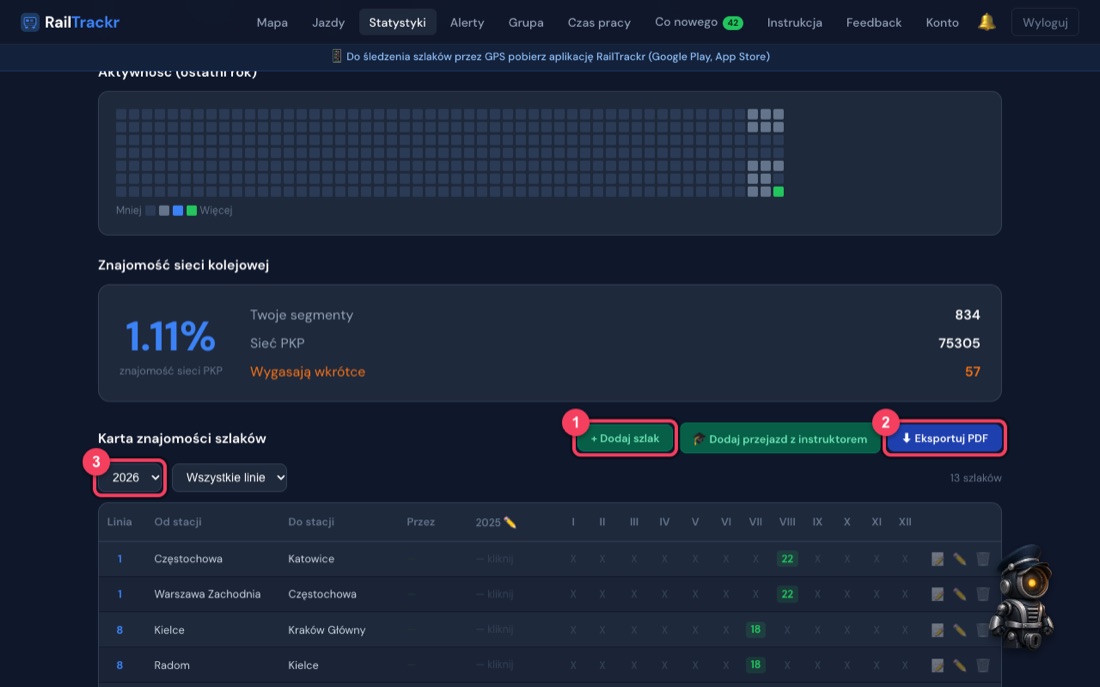The image size is (1100, 687).
Task: Open the note icon for Radom–Kielce row
Action: tap(937, 665)
